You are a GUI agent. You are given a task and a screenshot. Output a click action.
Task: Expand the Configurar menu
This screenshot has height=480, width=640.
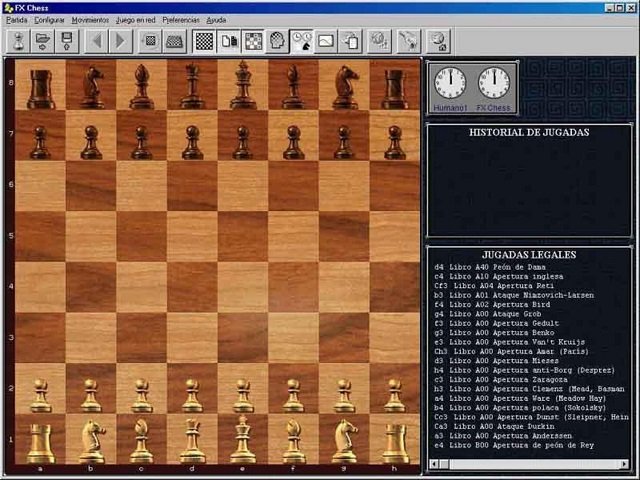pos(49,20)
